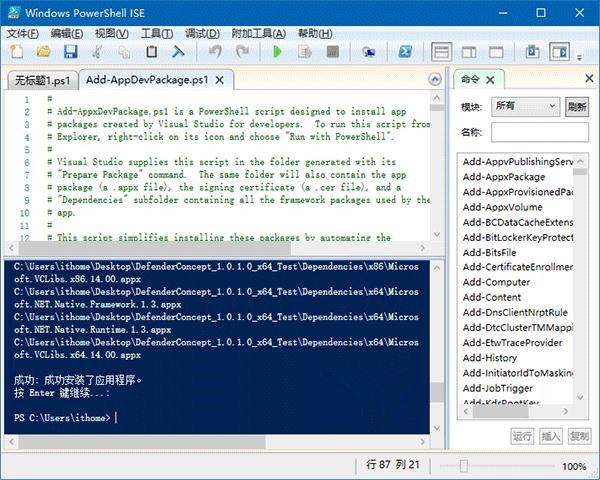Click the 插入 button
Viewport: 600px width, 480px height.
(x=551, y=436)
